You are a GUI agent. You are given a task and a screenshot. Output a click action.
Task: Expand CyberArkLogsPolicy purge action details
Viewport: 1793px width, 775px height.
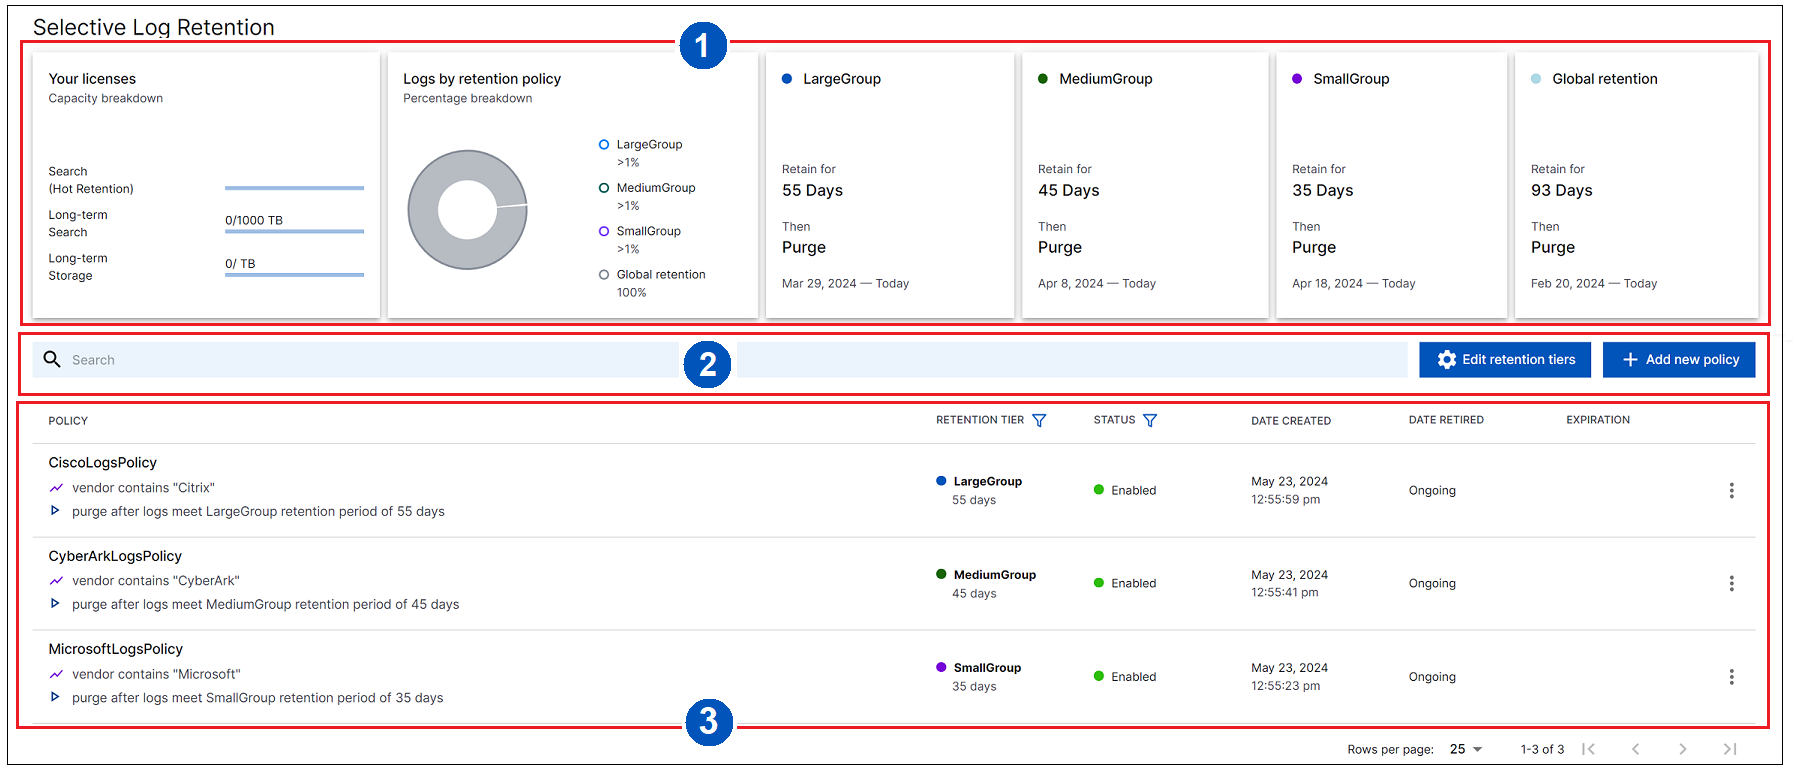(55, 603)
